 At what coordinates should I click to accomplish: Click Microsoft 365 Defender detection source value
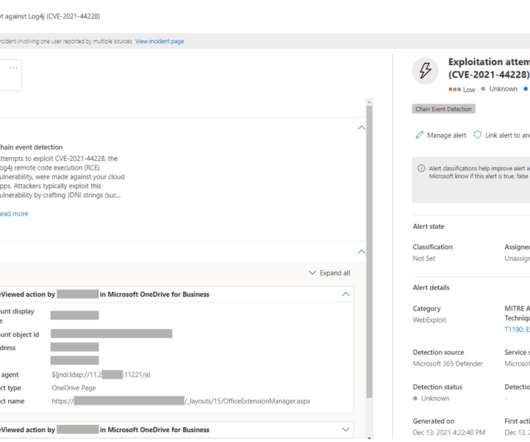point(448,364)
